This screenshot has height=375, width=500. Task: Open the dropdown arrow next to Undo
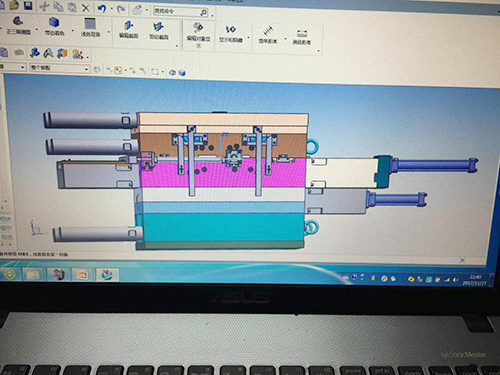(x=111, y=9)
